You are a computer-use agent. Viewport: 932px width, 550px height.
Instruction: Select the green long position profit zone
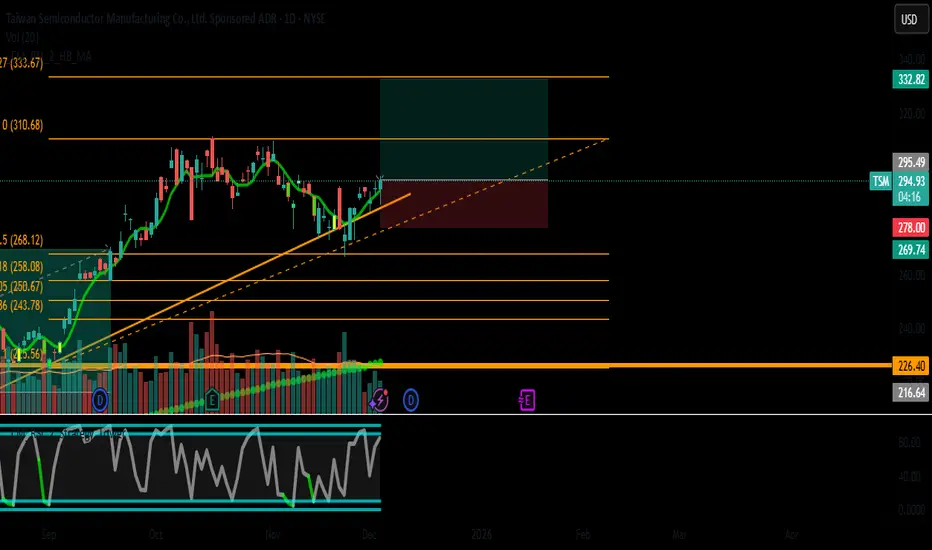click(x=464, y=129)
